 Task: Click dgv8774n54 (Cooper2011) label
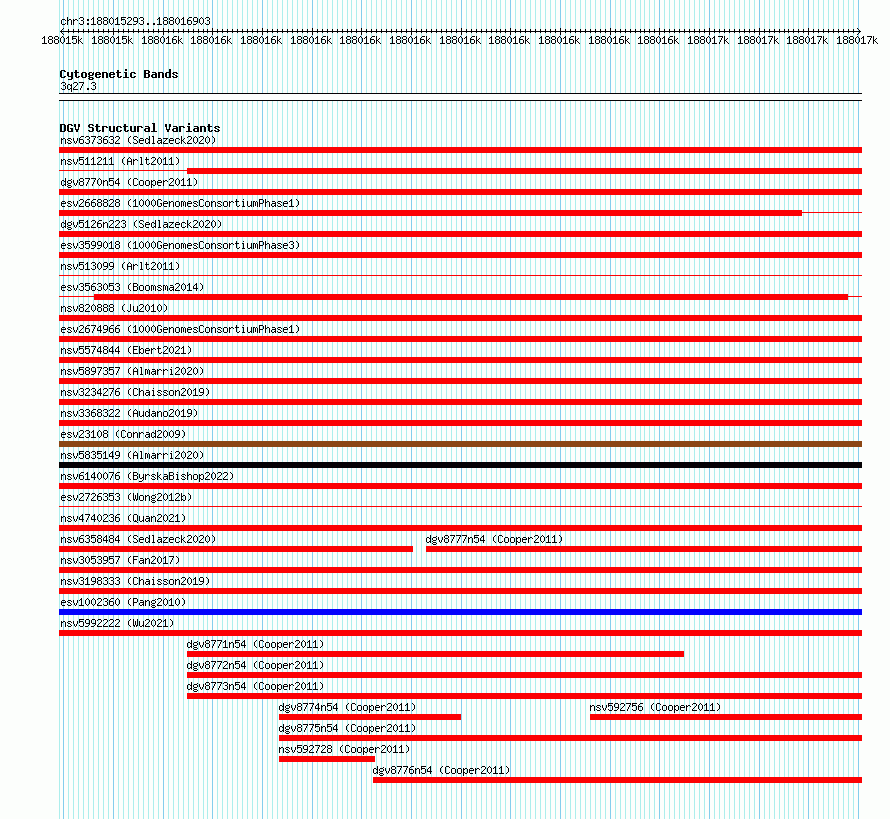pos(347,707)
